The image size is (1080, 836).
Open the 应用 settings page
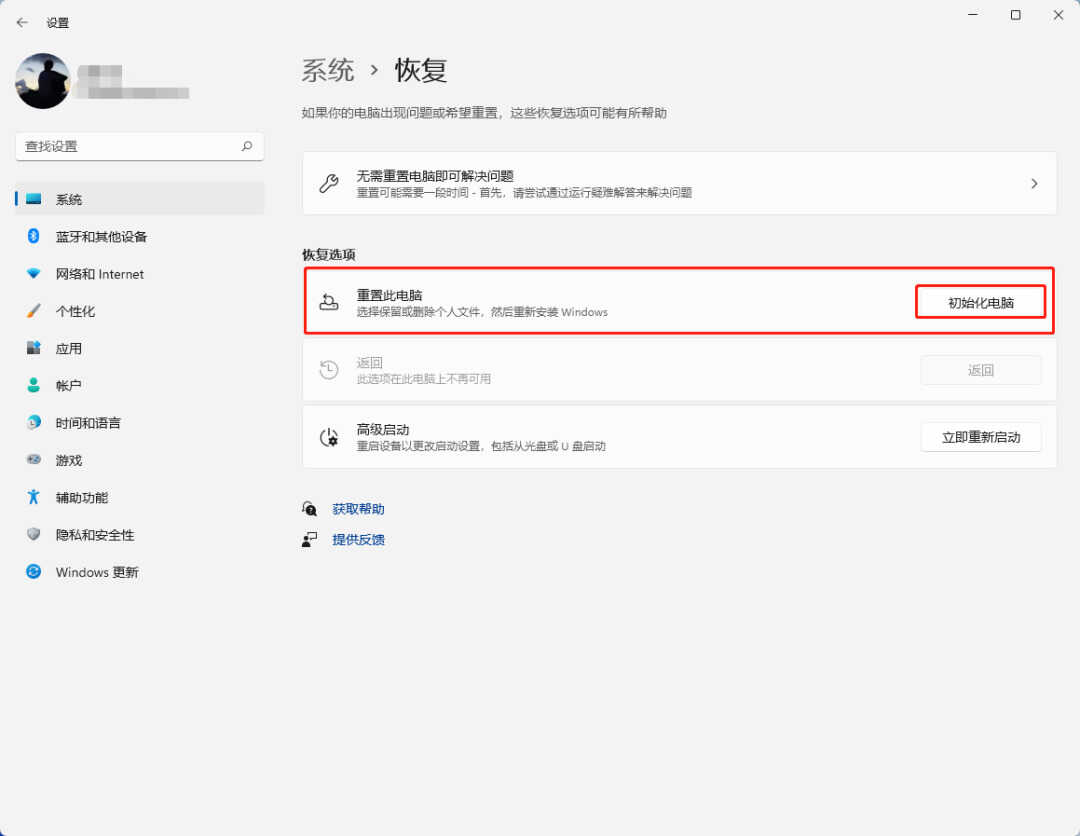(69, 348)
